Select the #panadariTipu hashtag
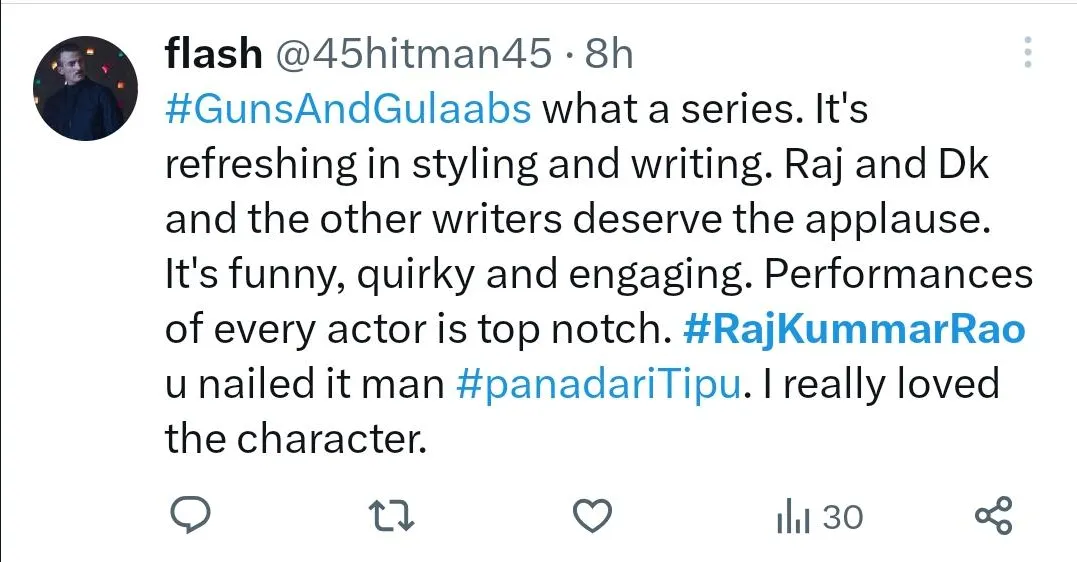The height and width of the screenshot is (562, 1077). click(x=598, y=385)
